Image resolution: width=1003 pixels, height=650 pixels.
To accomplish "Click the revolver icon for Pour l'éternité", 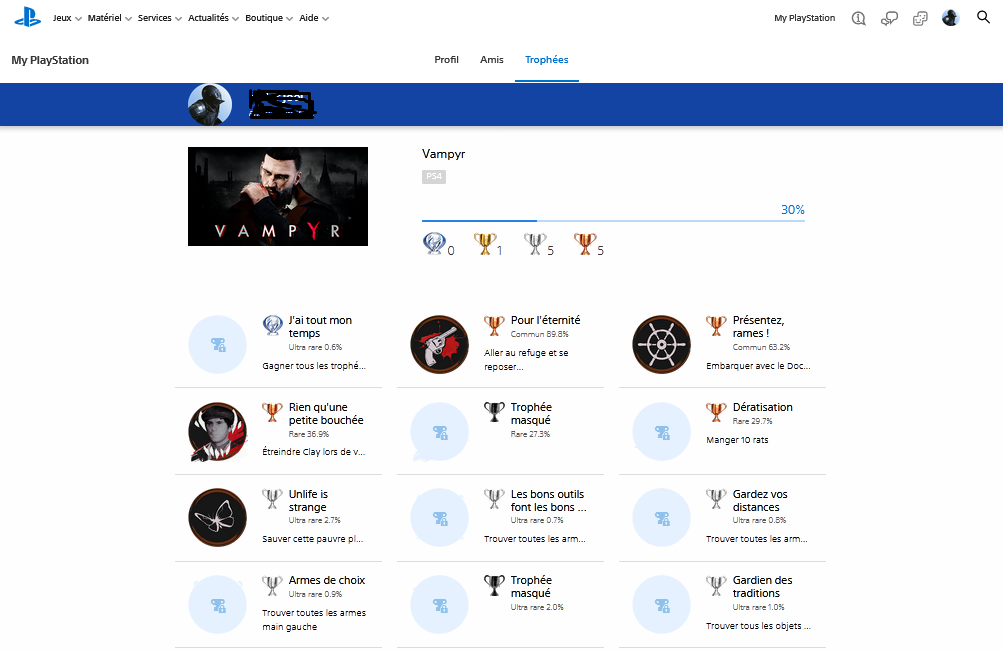I will [439, 344].
